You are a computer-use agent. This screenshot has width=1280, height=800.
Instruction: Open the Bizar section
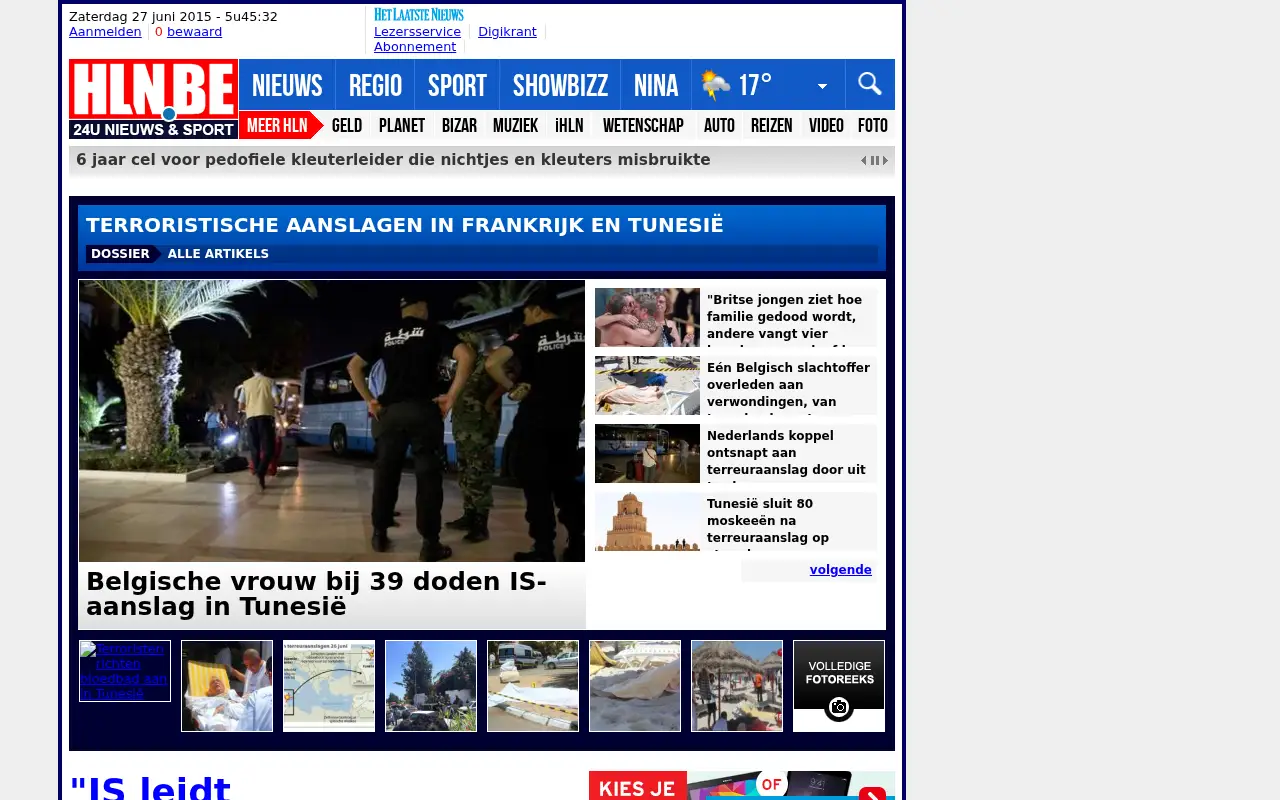point(459,125)
